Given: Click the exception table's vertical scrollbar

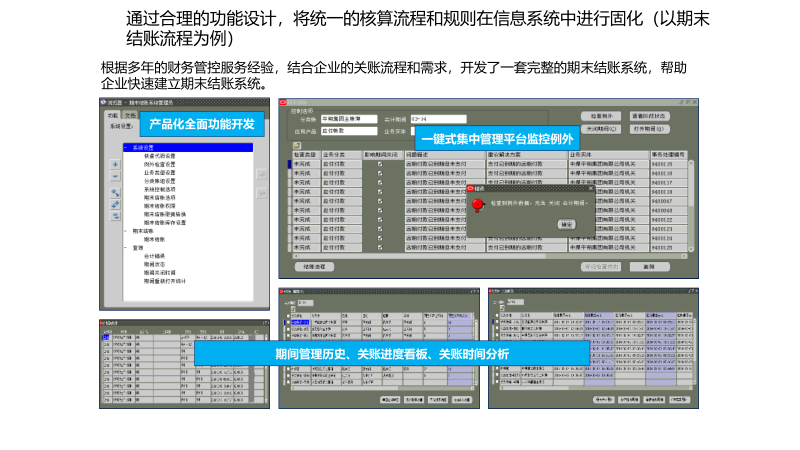Looking at the screenshot, I should click(x=691, y=206).
